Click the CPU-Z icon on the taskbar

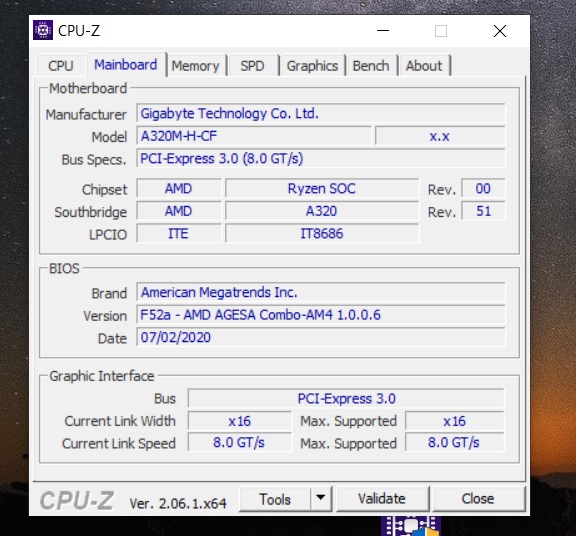tap(411, 526)
